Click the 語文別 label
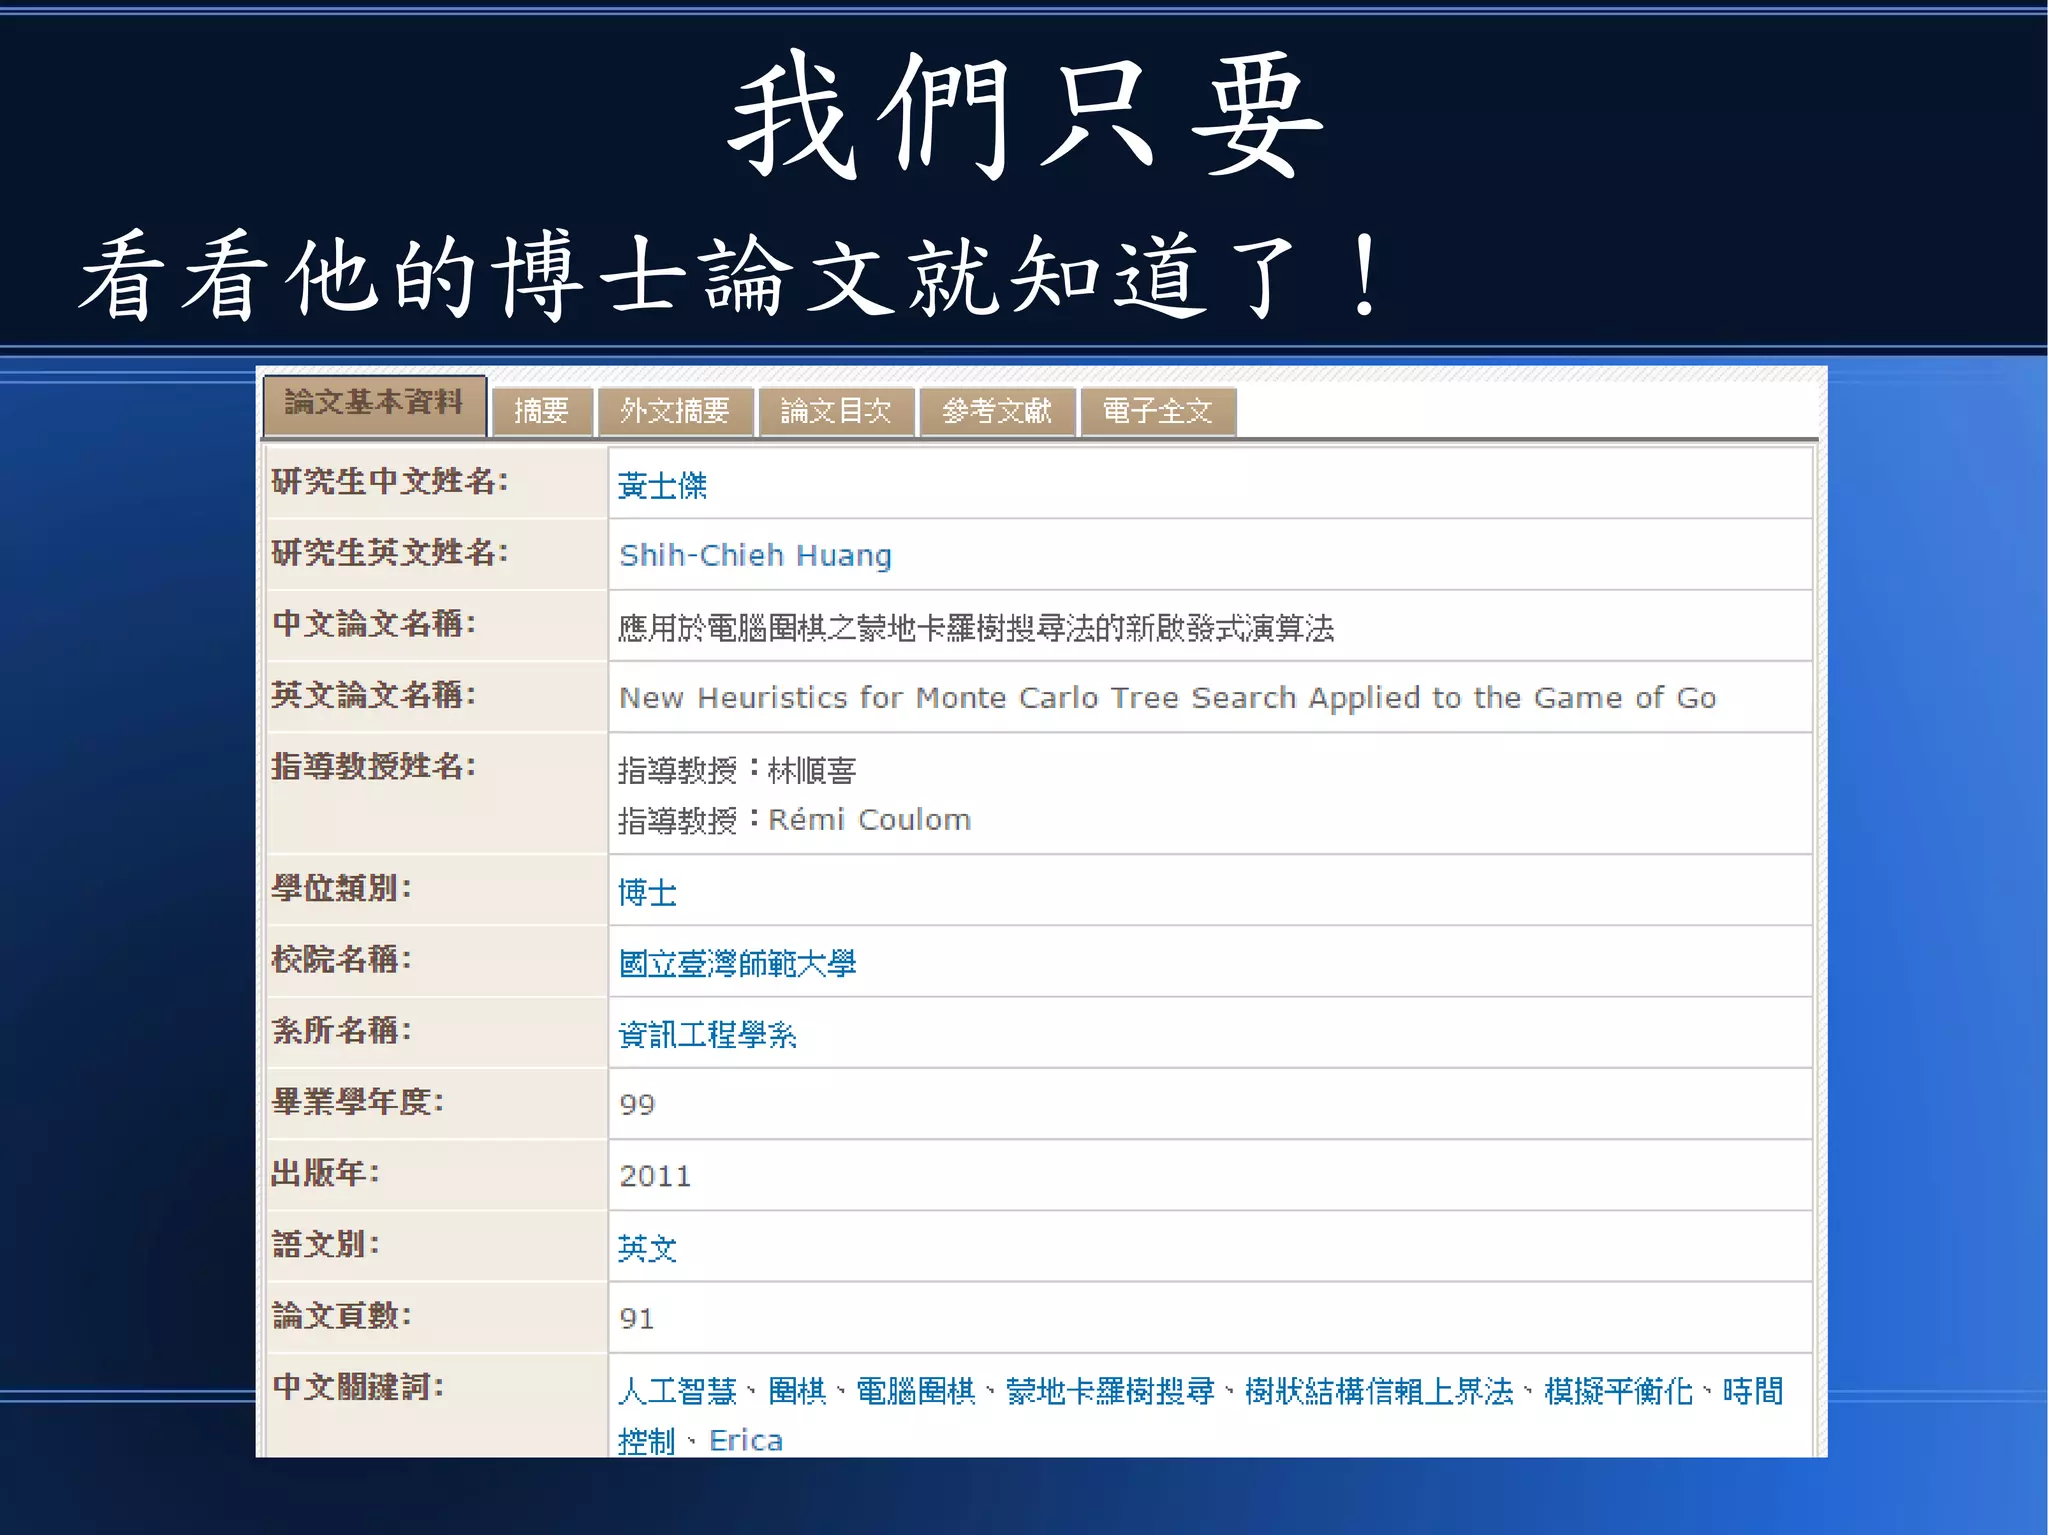Image resolution: width=2048 pixels, height=1535 pixels. pyautogui.click(x=326, y=1244)
